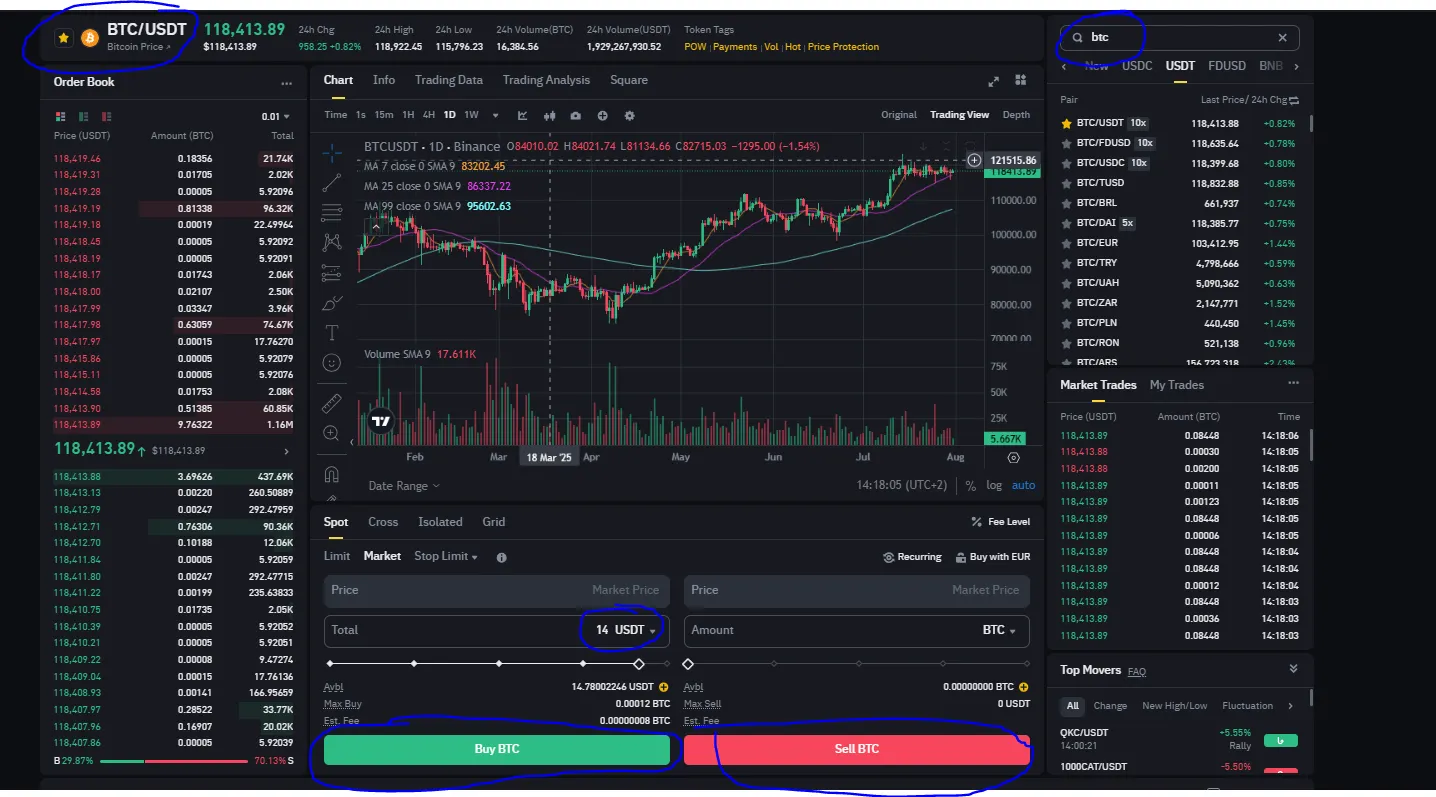The height and width of the screenshot is (797, 1436).
Task: Click Buy with EUR link
Action: pyautogui.click(x=993, y=557)
